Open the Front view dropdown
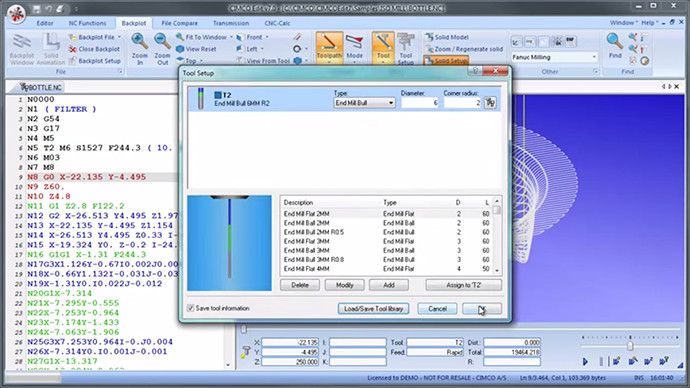690x388 pixels. coord(253,37)
